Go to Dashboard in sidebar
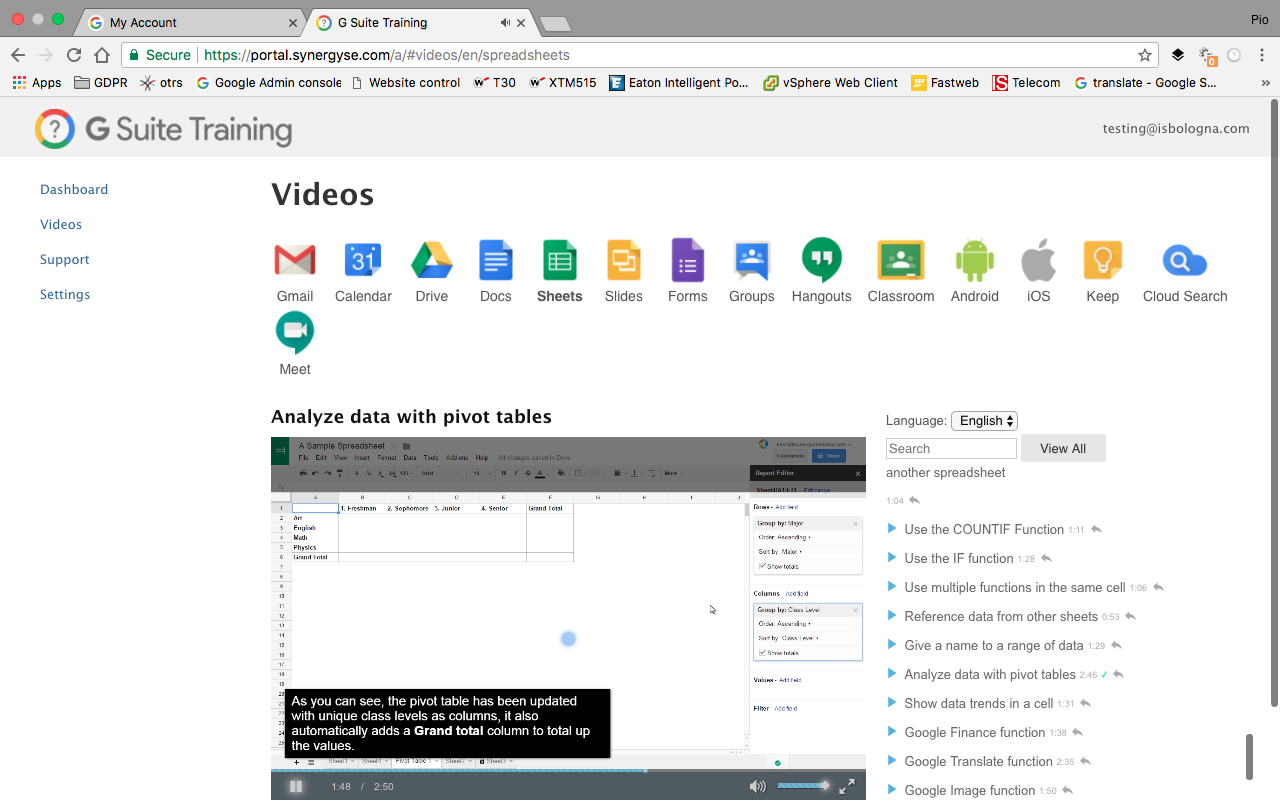Image resolution: width=1280 pixels, height=800 pixels. 74,189
